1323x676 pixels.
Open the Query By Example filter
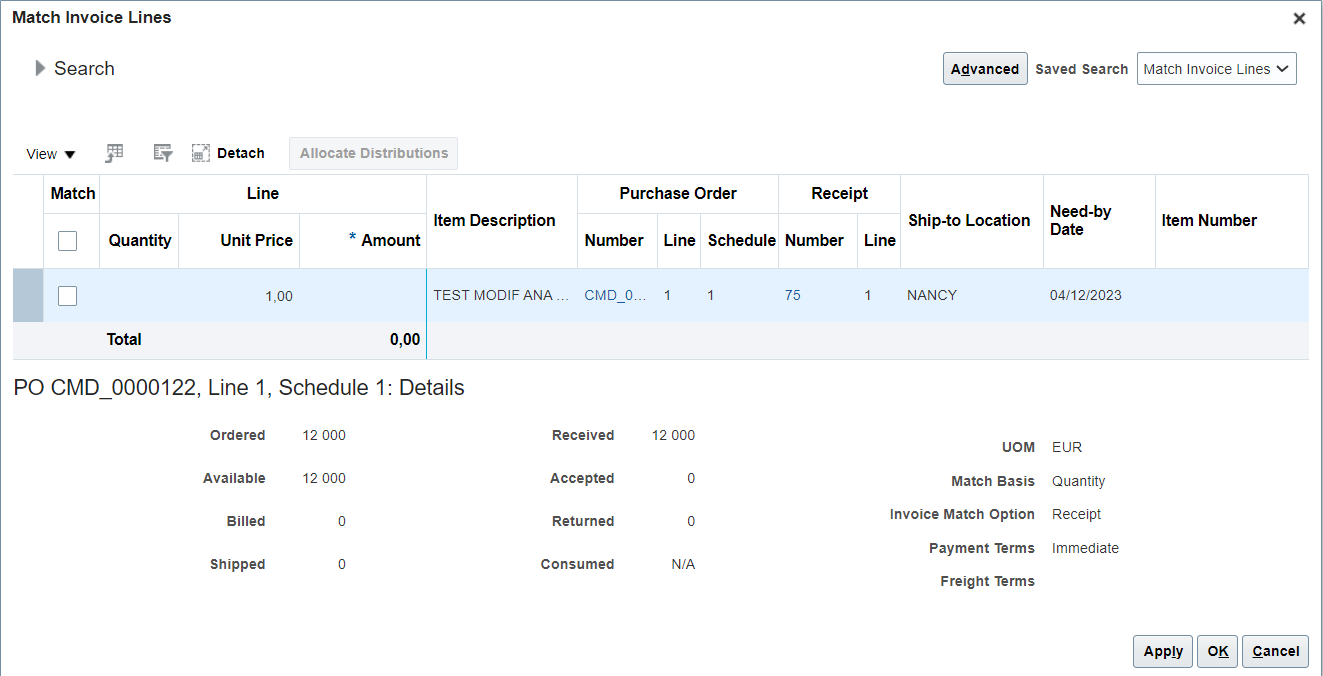click(162, 153)
